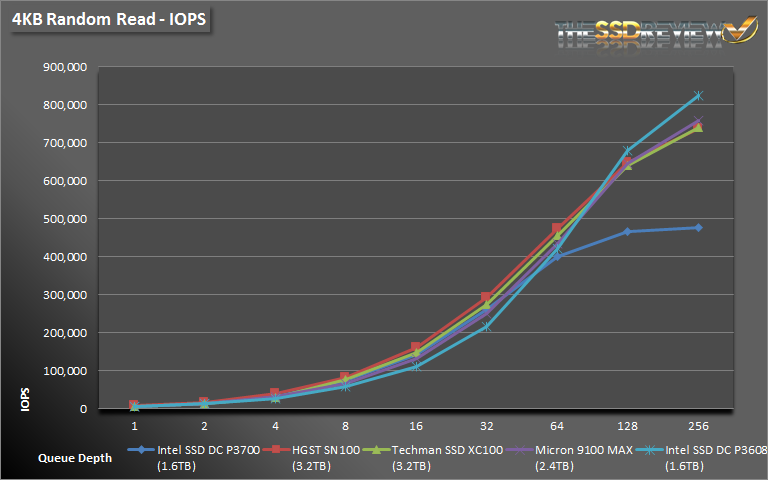Click queue depth label 8 on x-axis
This screenshot has width=768, height=480.
pos(345,426)
